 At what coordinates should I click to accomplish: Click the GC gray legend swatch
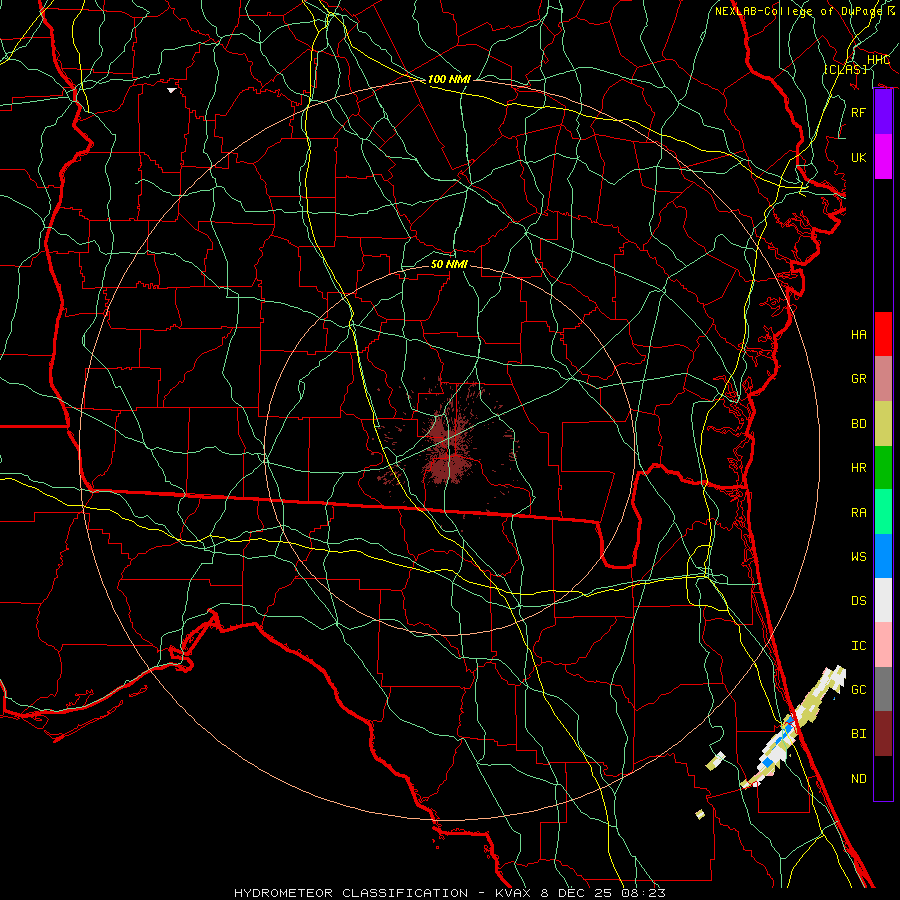tap(883, 689)
